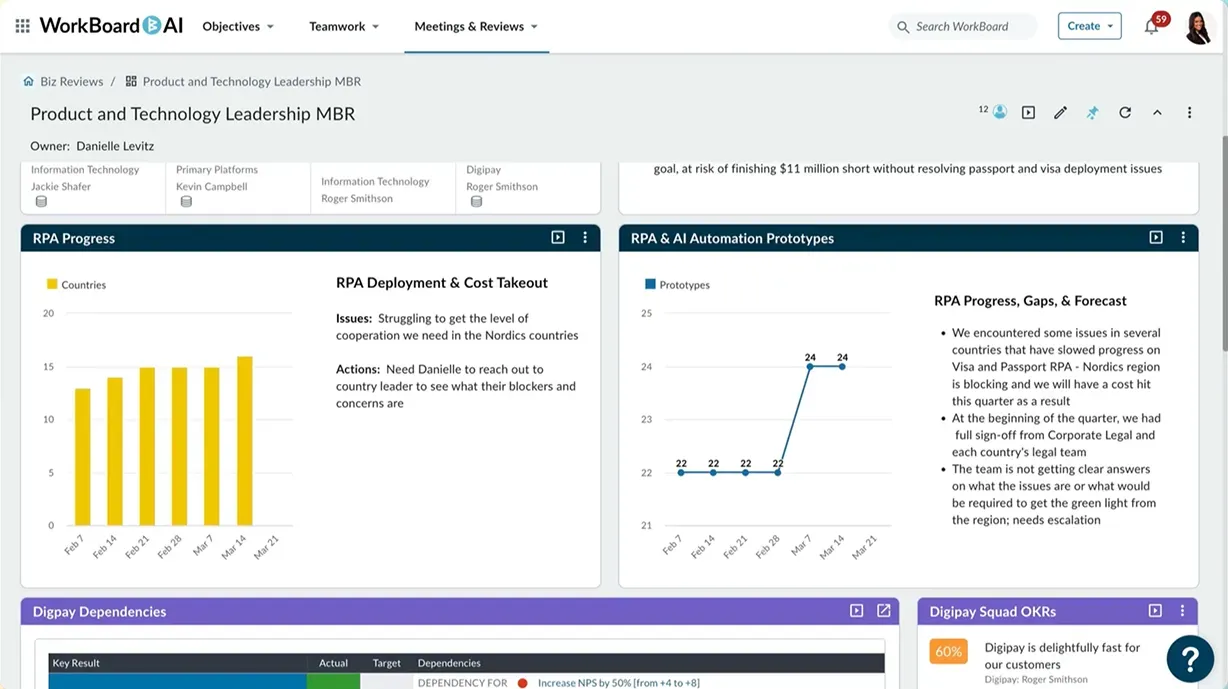
Task: Click the Jackie Shafer name
Action: (x=61, y=186)
